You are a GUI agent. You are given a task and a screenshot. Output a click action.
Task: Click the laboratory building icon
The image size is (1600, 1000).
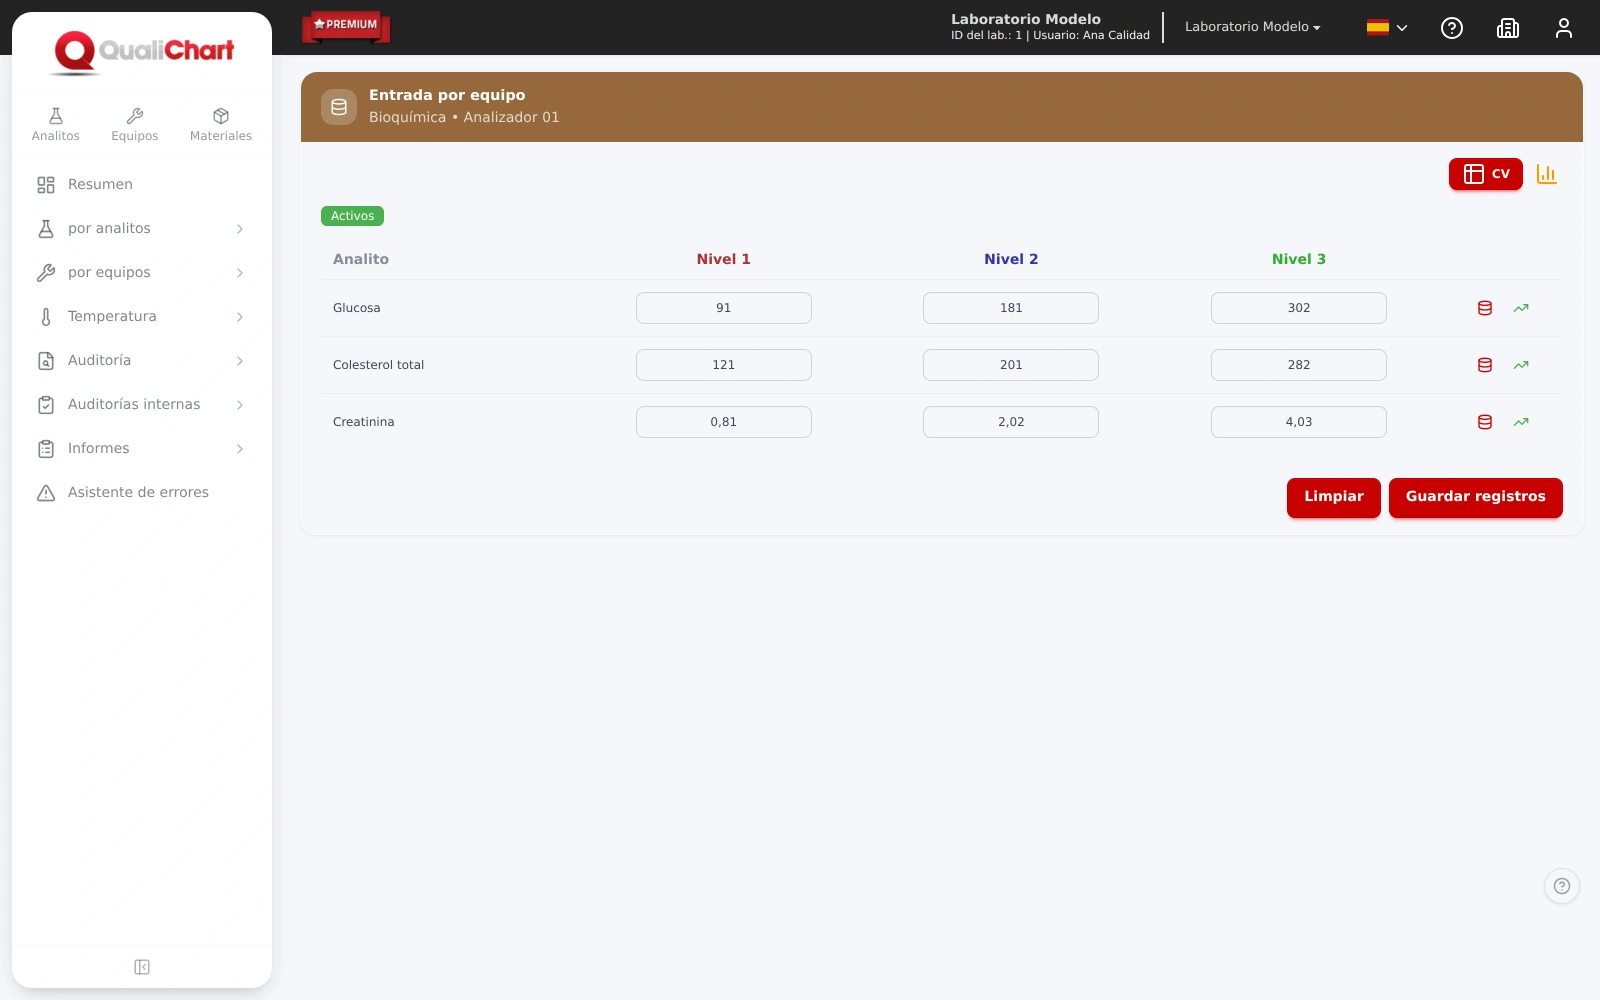click(x=1508, y=28)
